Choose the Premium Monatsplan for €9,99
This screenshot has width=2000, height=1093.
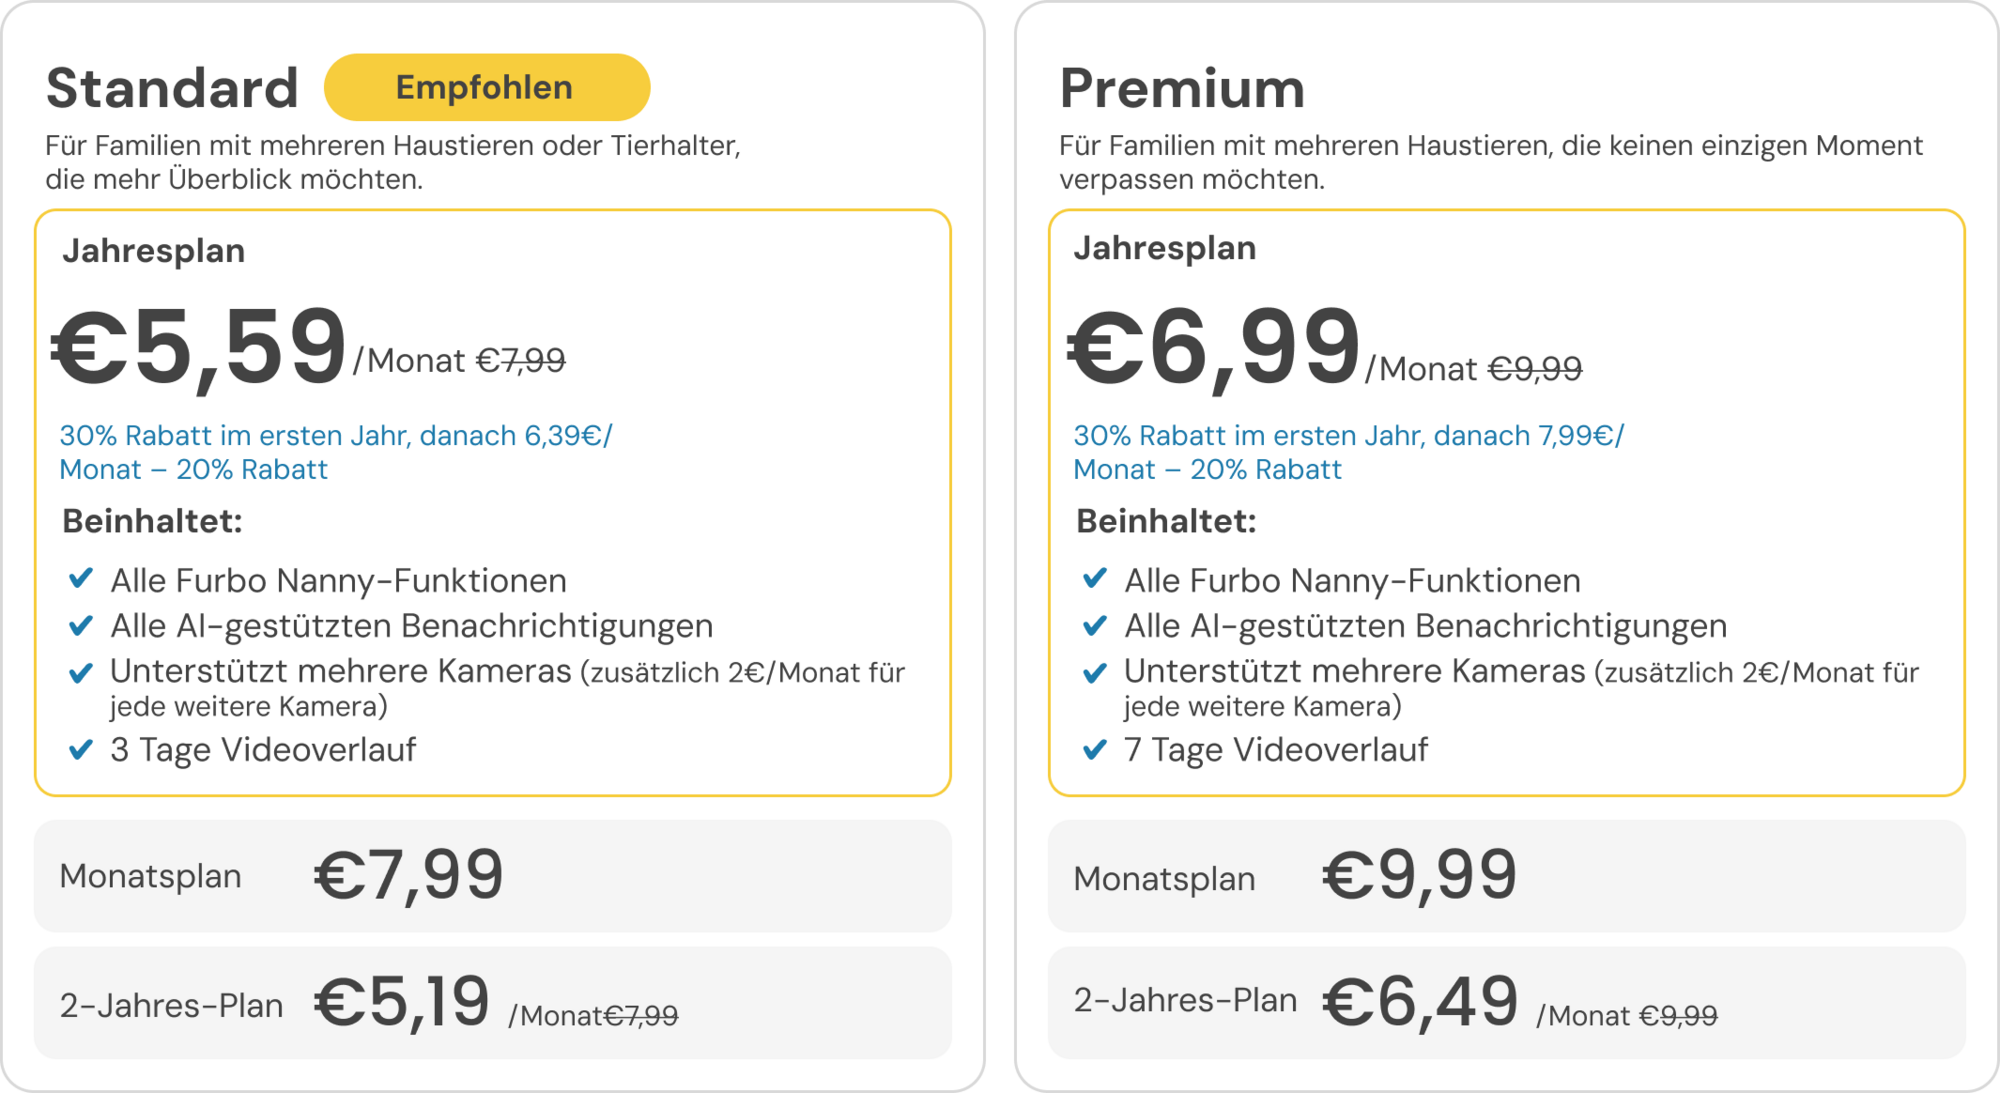click(x=1505, y=876)
